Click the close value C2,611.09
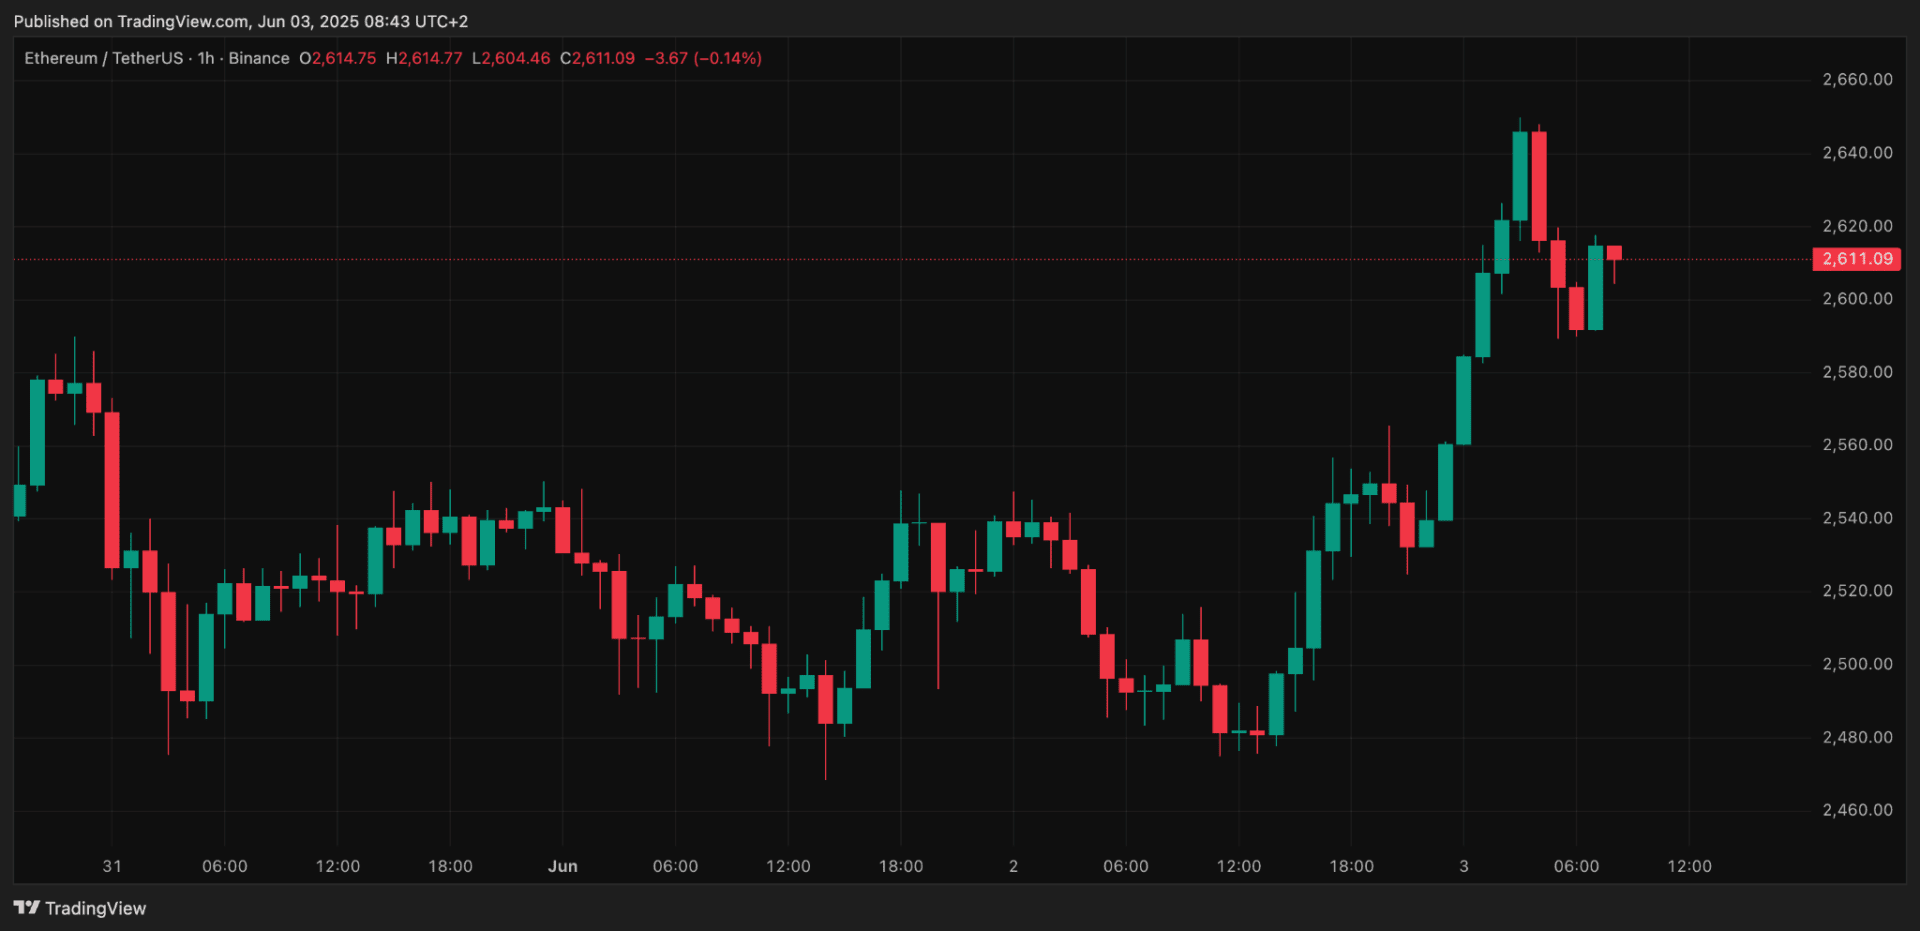Image resolution: width=1920 pixels, height=931 pixels. coord(597,58)
